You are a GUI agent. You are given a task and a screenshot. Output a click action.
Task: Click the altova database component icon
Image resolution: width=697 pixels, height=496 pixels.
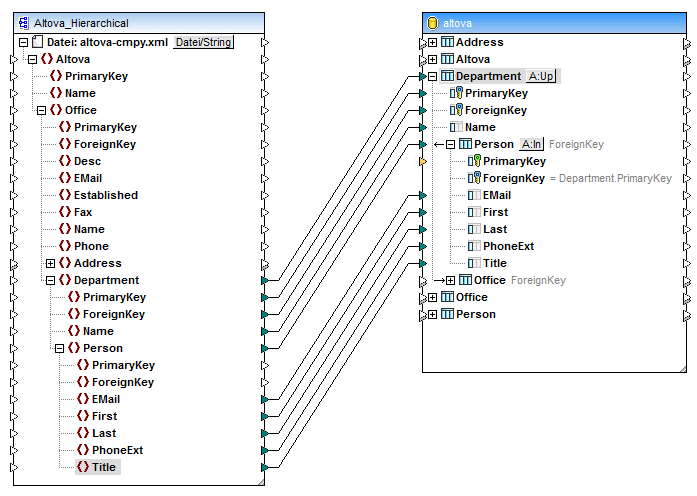pos(432,23)
